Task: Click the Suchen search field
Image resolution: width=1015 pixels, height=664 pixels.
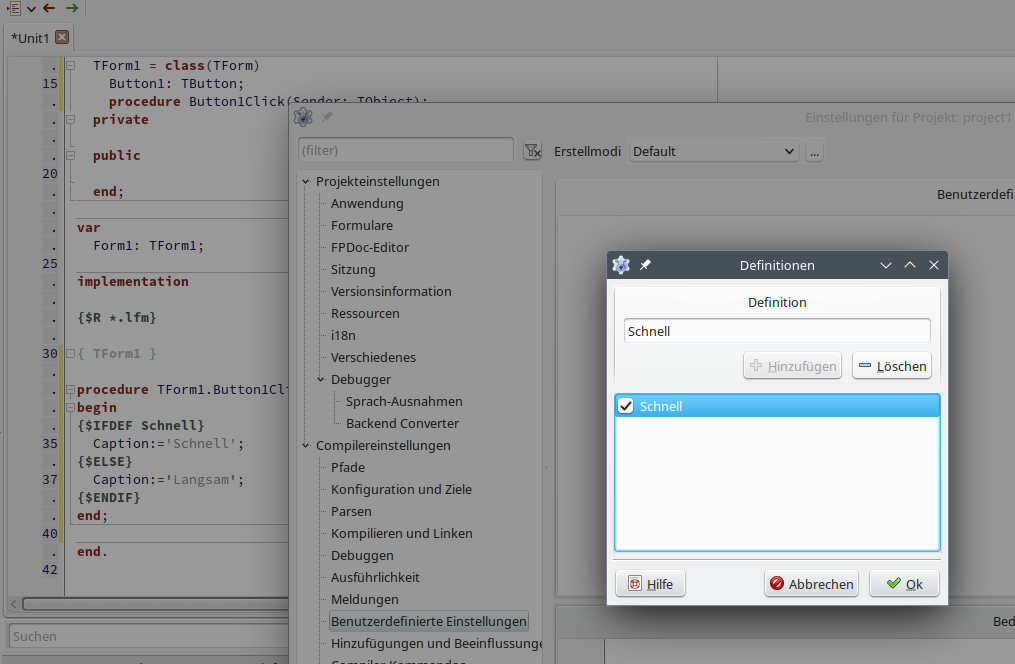Action: point(149,636)
